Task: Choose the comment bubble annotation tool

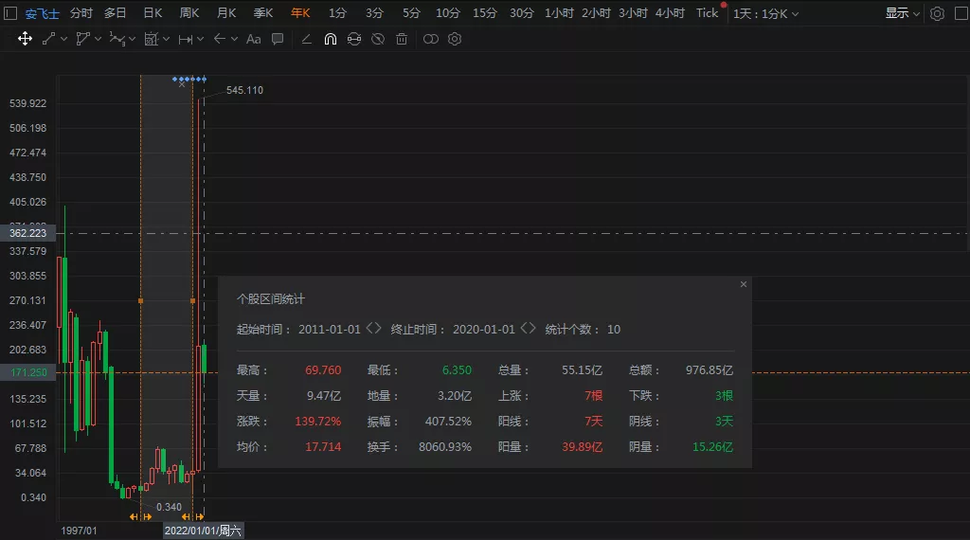Action: pos(278,39)
